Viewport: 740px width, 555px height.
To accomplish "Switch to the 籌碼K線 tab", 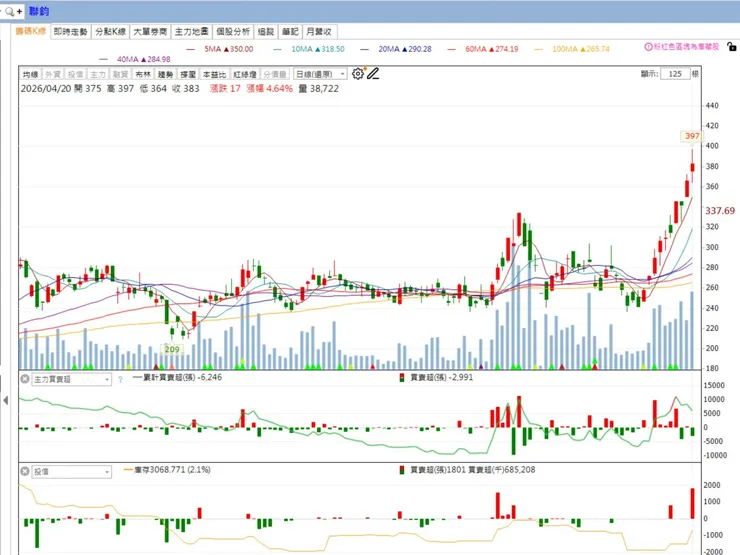I will tap(31, 31).
